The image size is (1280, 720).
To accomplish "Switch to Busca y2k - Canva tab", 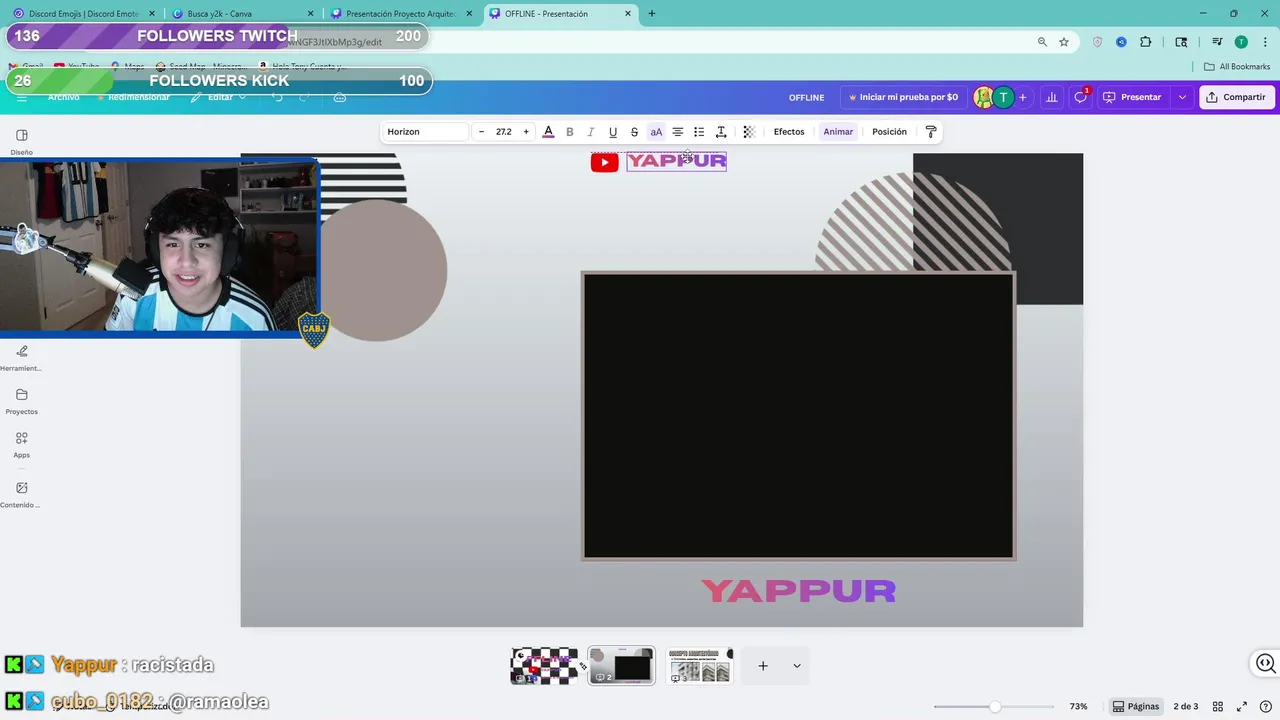I will click(x=241, y=14).
